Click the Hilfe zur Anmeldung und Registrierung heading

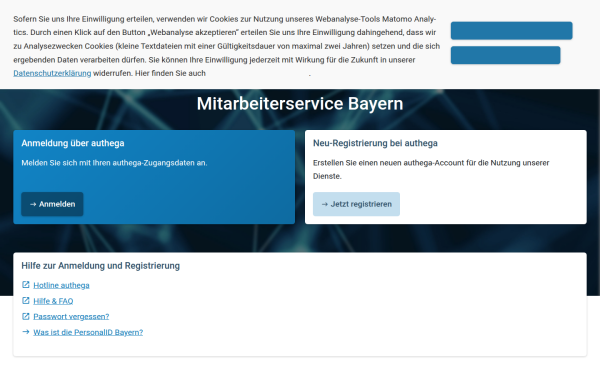point(101,266)
